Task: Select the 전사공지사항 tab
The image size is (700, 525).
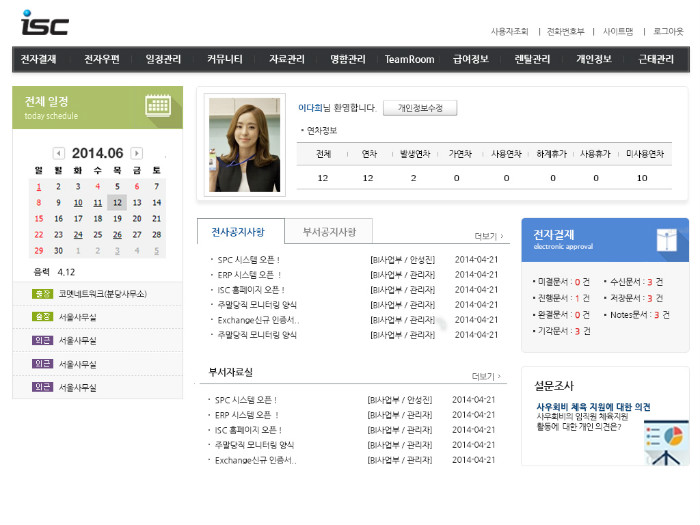Action: coord(239,231)
